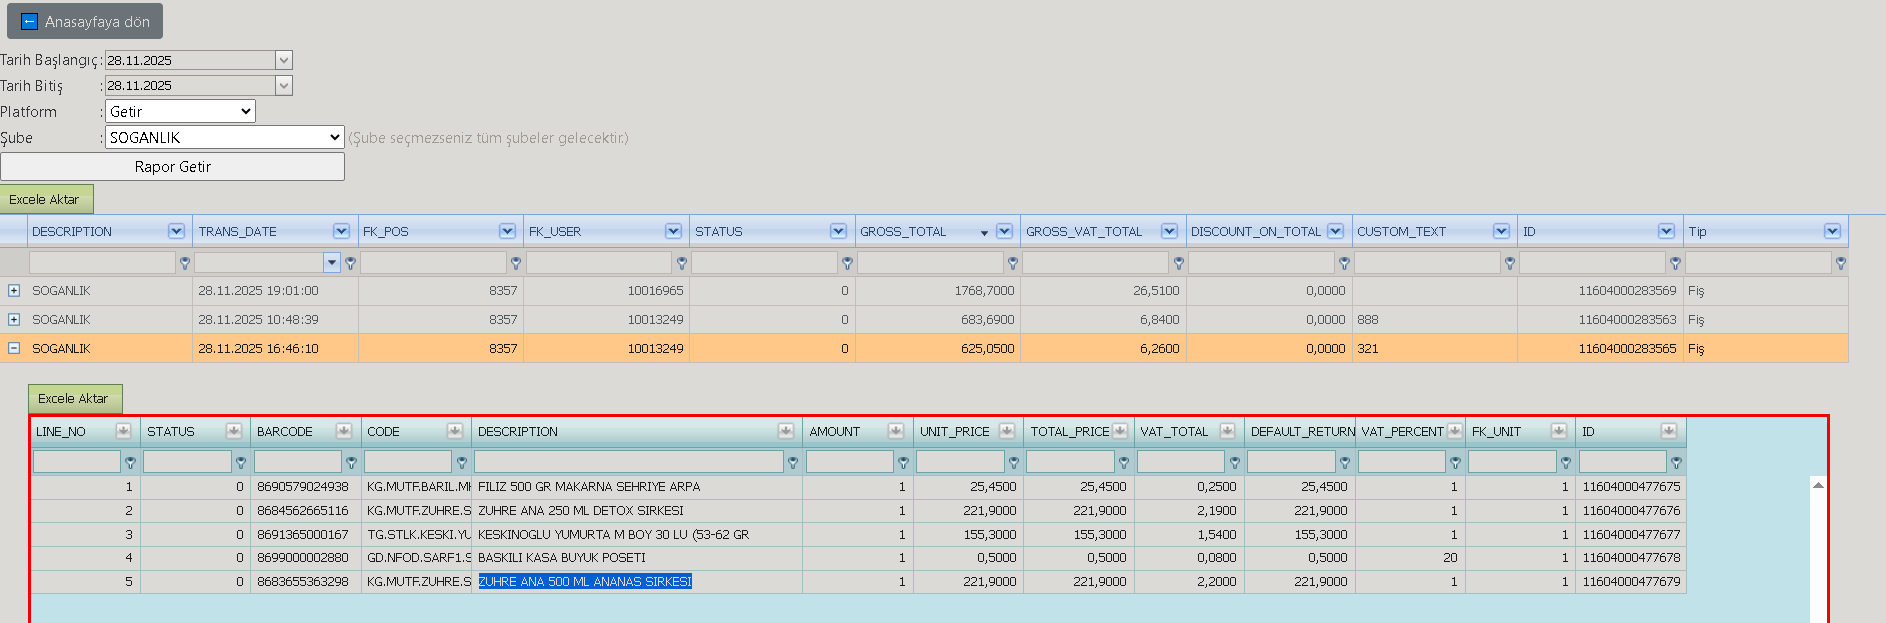
Task: Click the BARCODE filter input field
Action: pyautogui.click(x=297, y=462)
